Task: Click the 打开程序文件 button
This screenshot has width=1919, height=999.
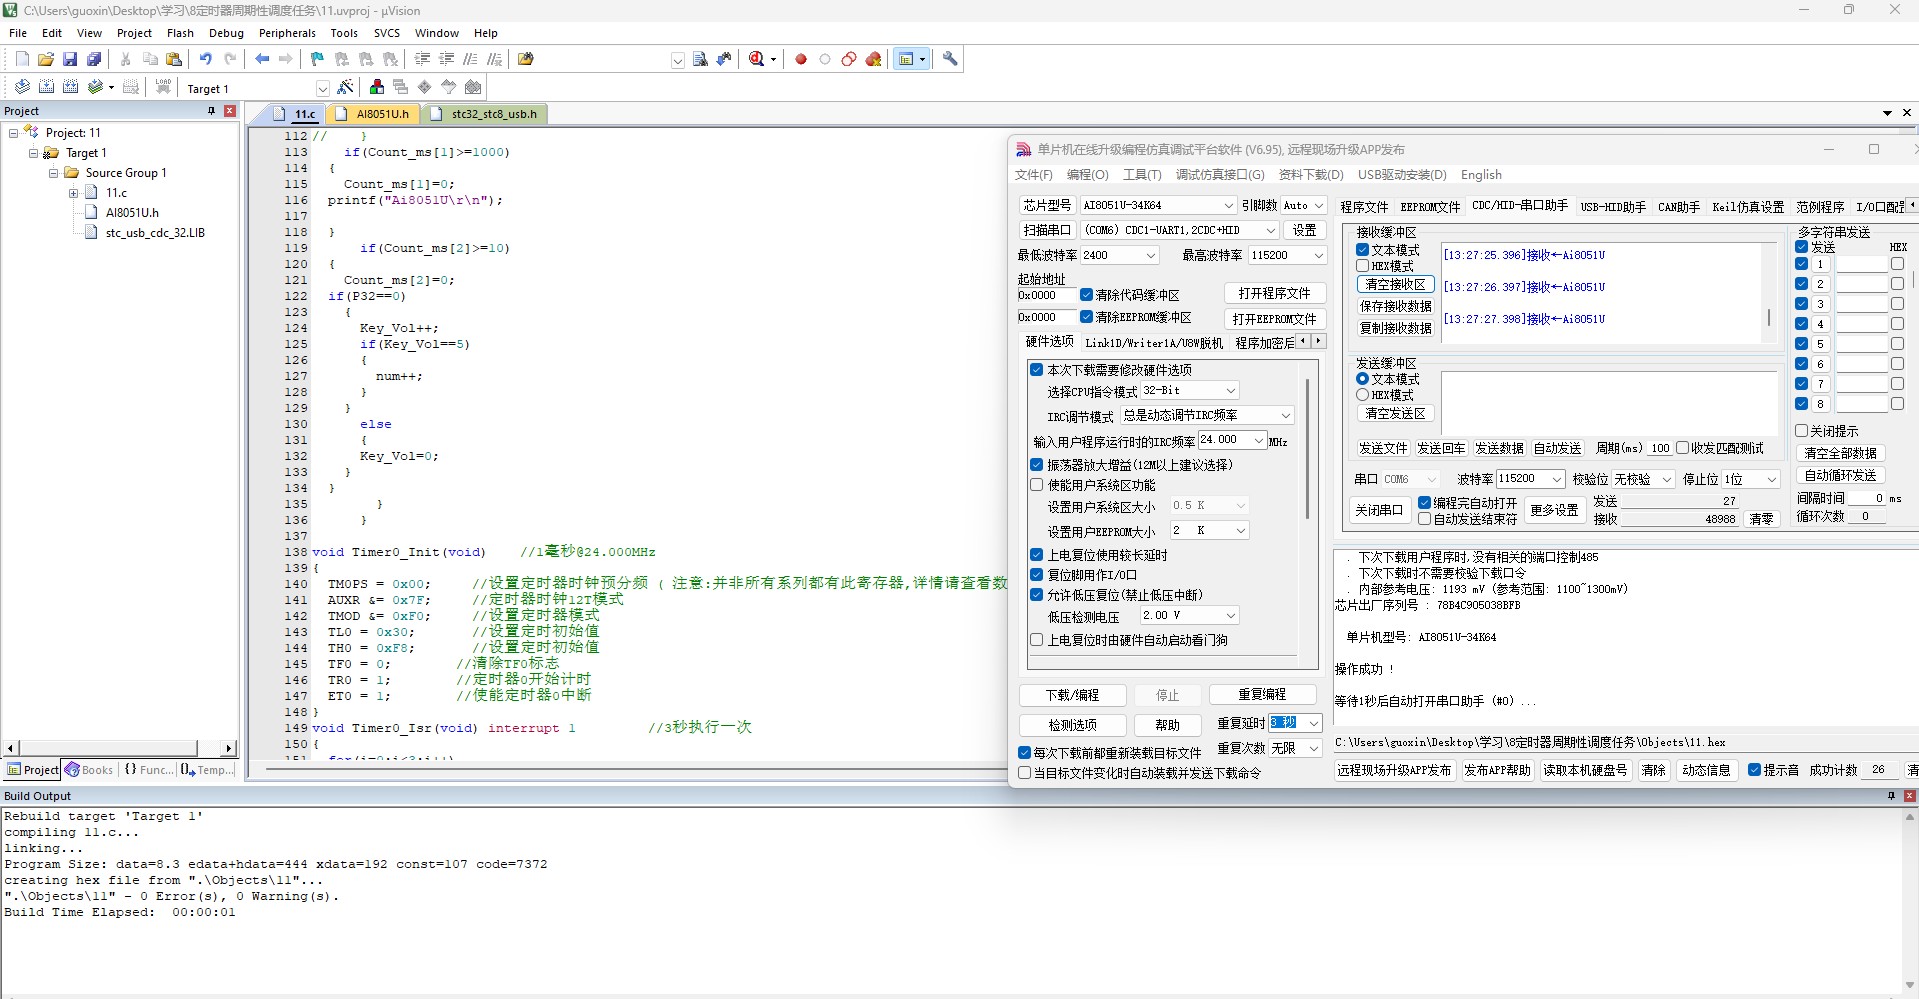Action: (x=1274, y=293)
